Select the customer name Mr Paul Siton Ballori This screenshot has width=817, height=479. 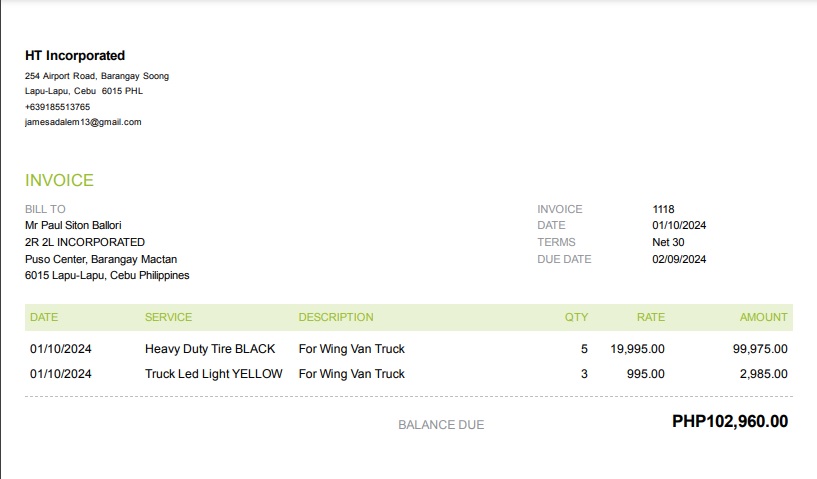coord(73,225)
